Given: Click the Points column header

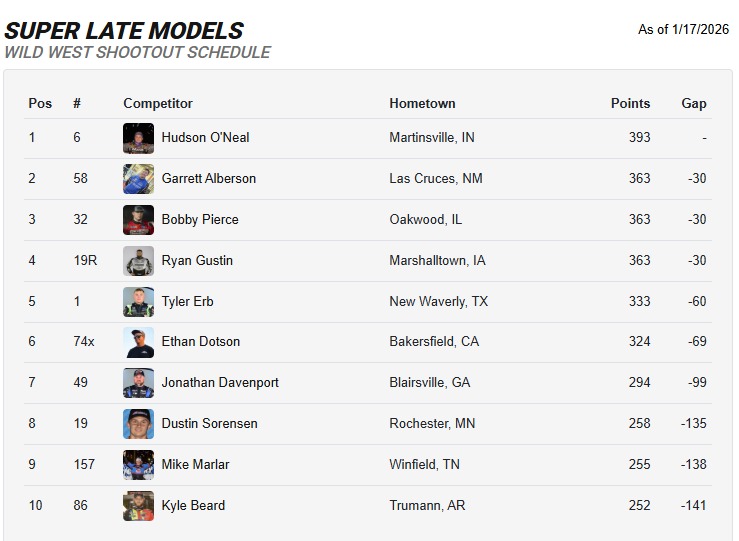Looking at the screenshot, I should [630, 104].
